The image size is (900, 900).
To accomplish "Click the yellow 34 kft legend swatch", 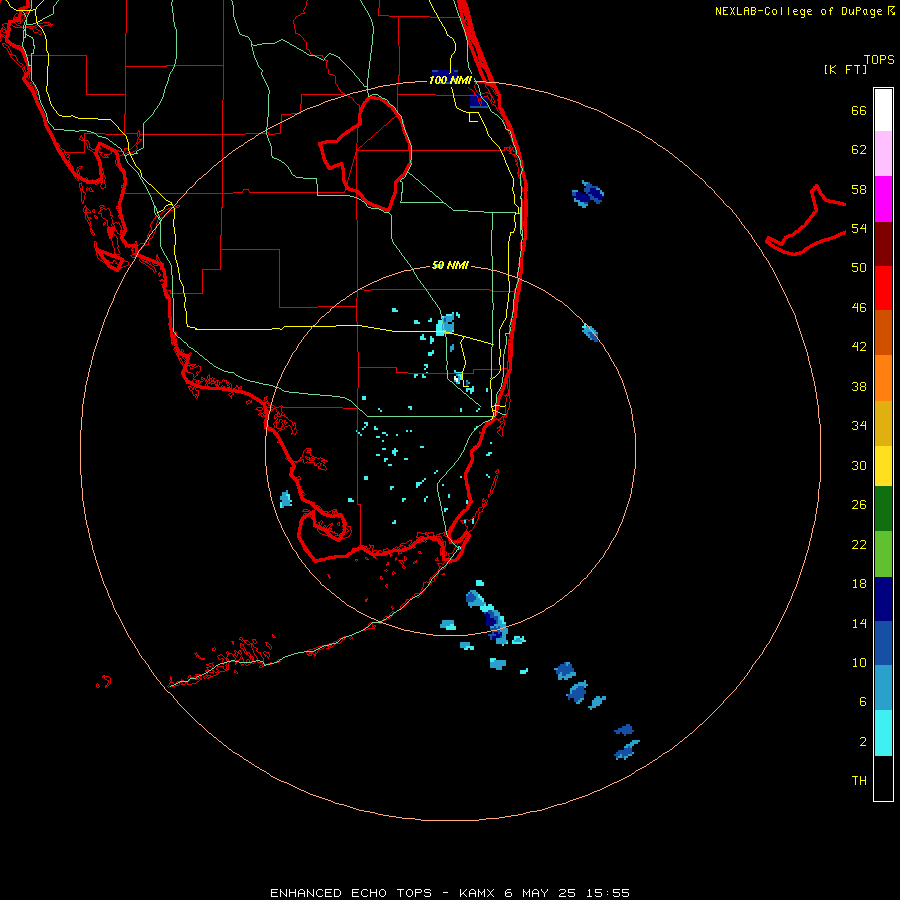I will click(x=883, y=466).
